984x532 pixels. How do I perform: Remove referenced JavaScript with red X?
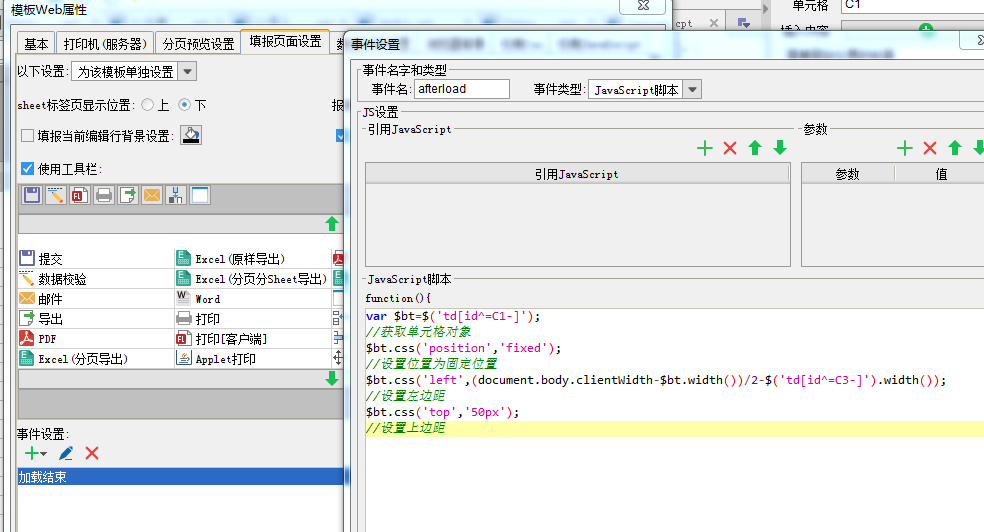point(730,148)
